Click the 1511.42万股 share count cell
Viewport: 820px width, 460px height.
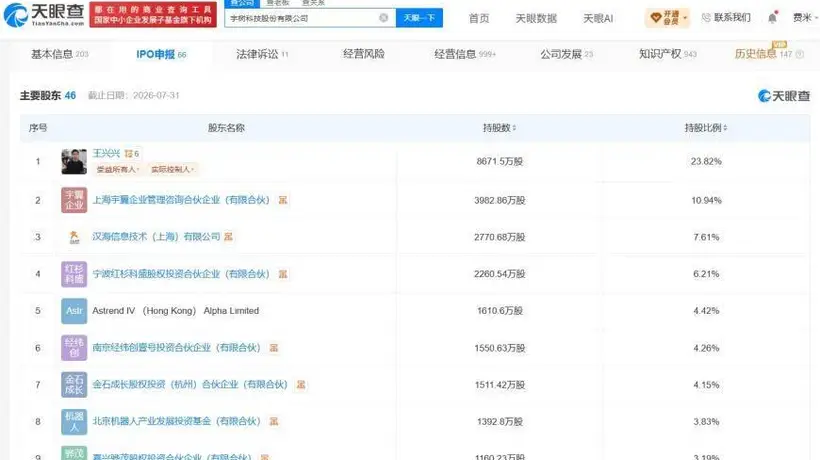pyautogui.click(x=499, y=385)
